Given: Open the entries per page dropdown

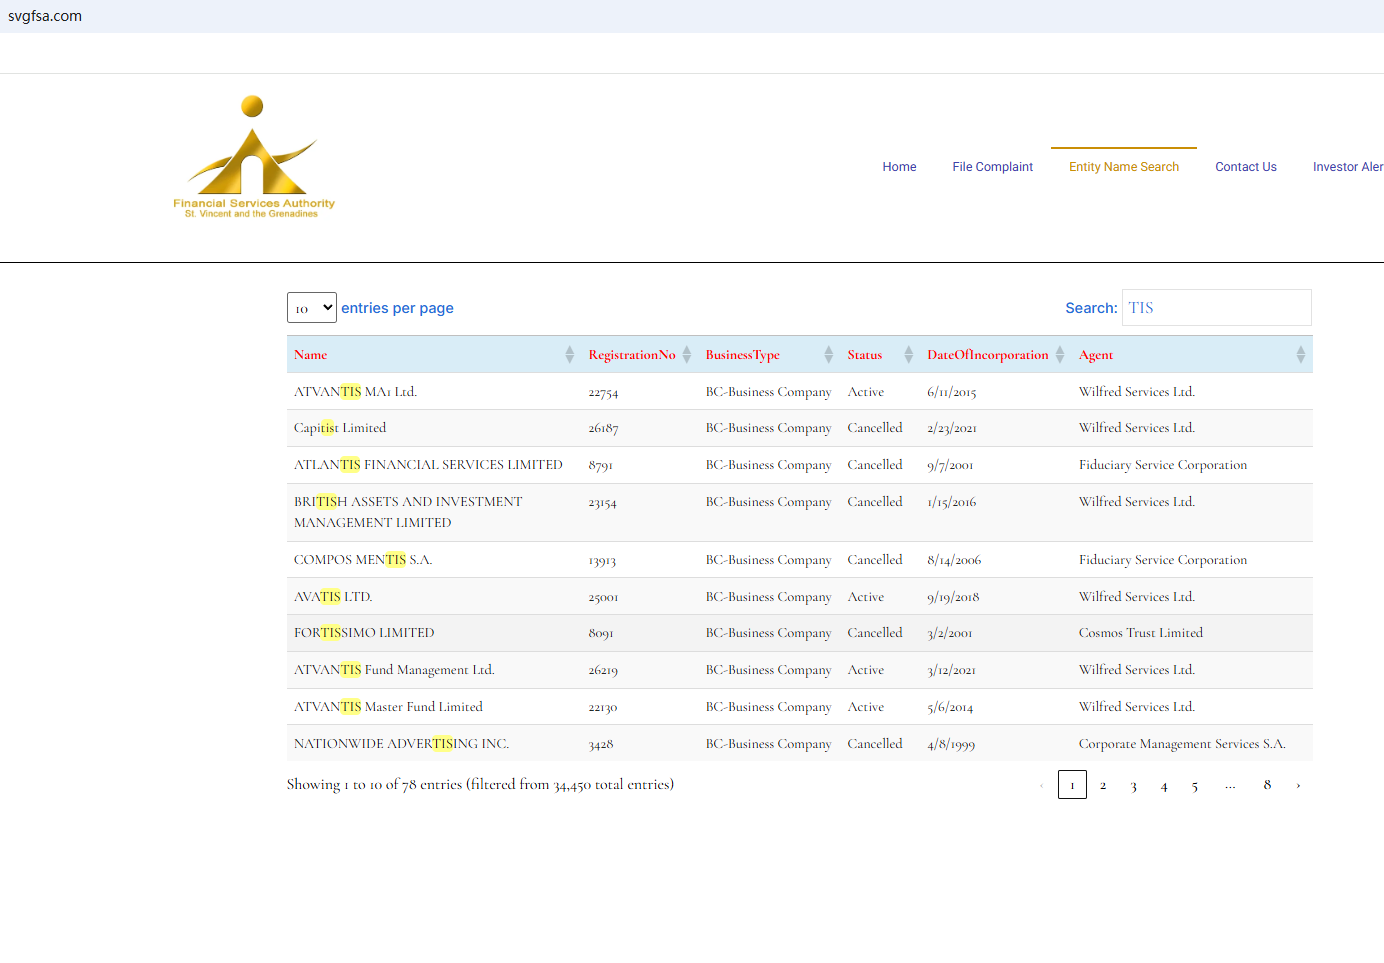Looking at the screenshot, I should [312, 308].
